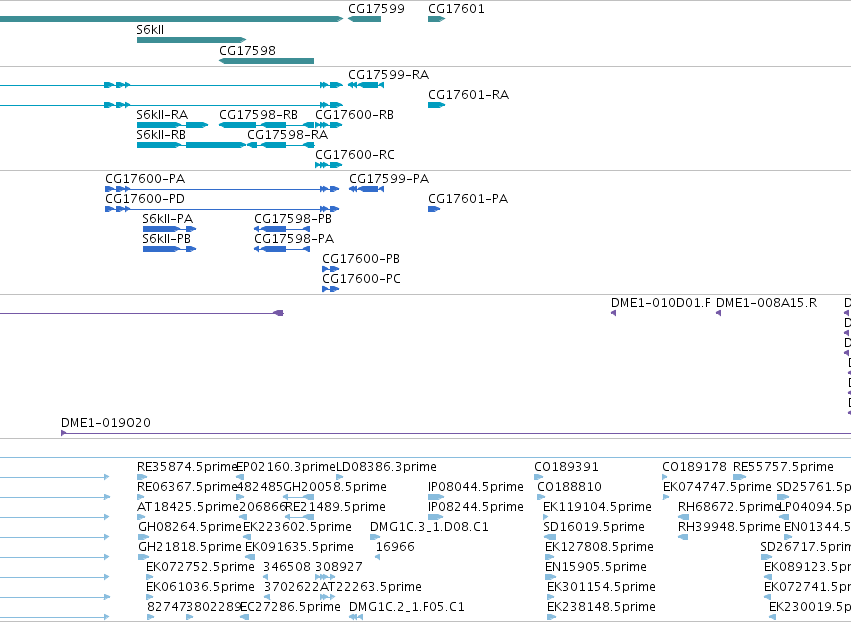This screenshot has width=851, height=622.
Task: Click EST label EK301154.5prime
Action: point(601,587)
